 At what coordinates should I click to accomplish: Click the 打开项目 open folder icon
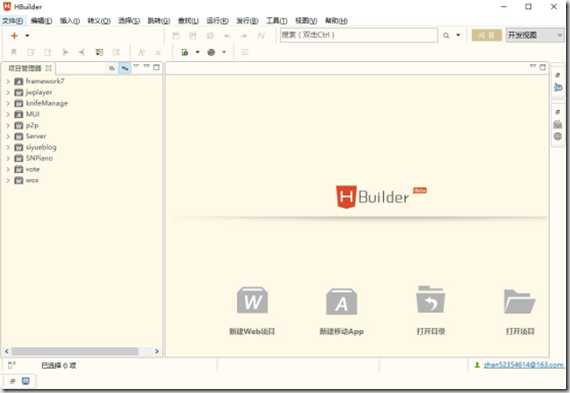tap(519, 301)
